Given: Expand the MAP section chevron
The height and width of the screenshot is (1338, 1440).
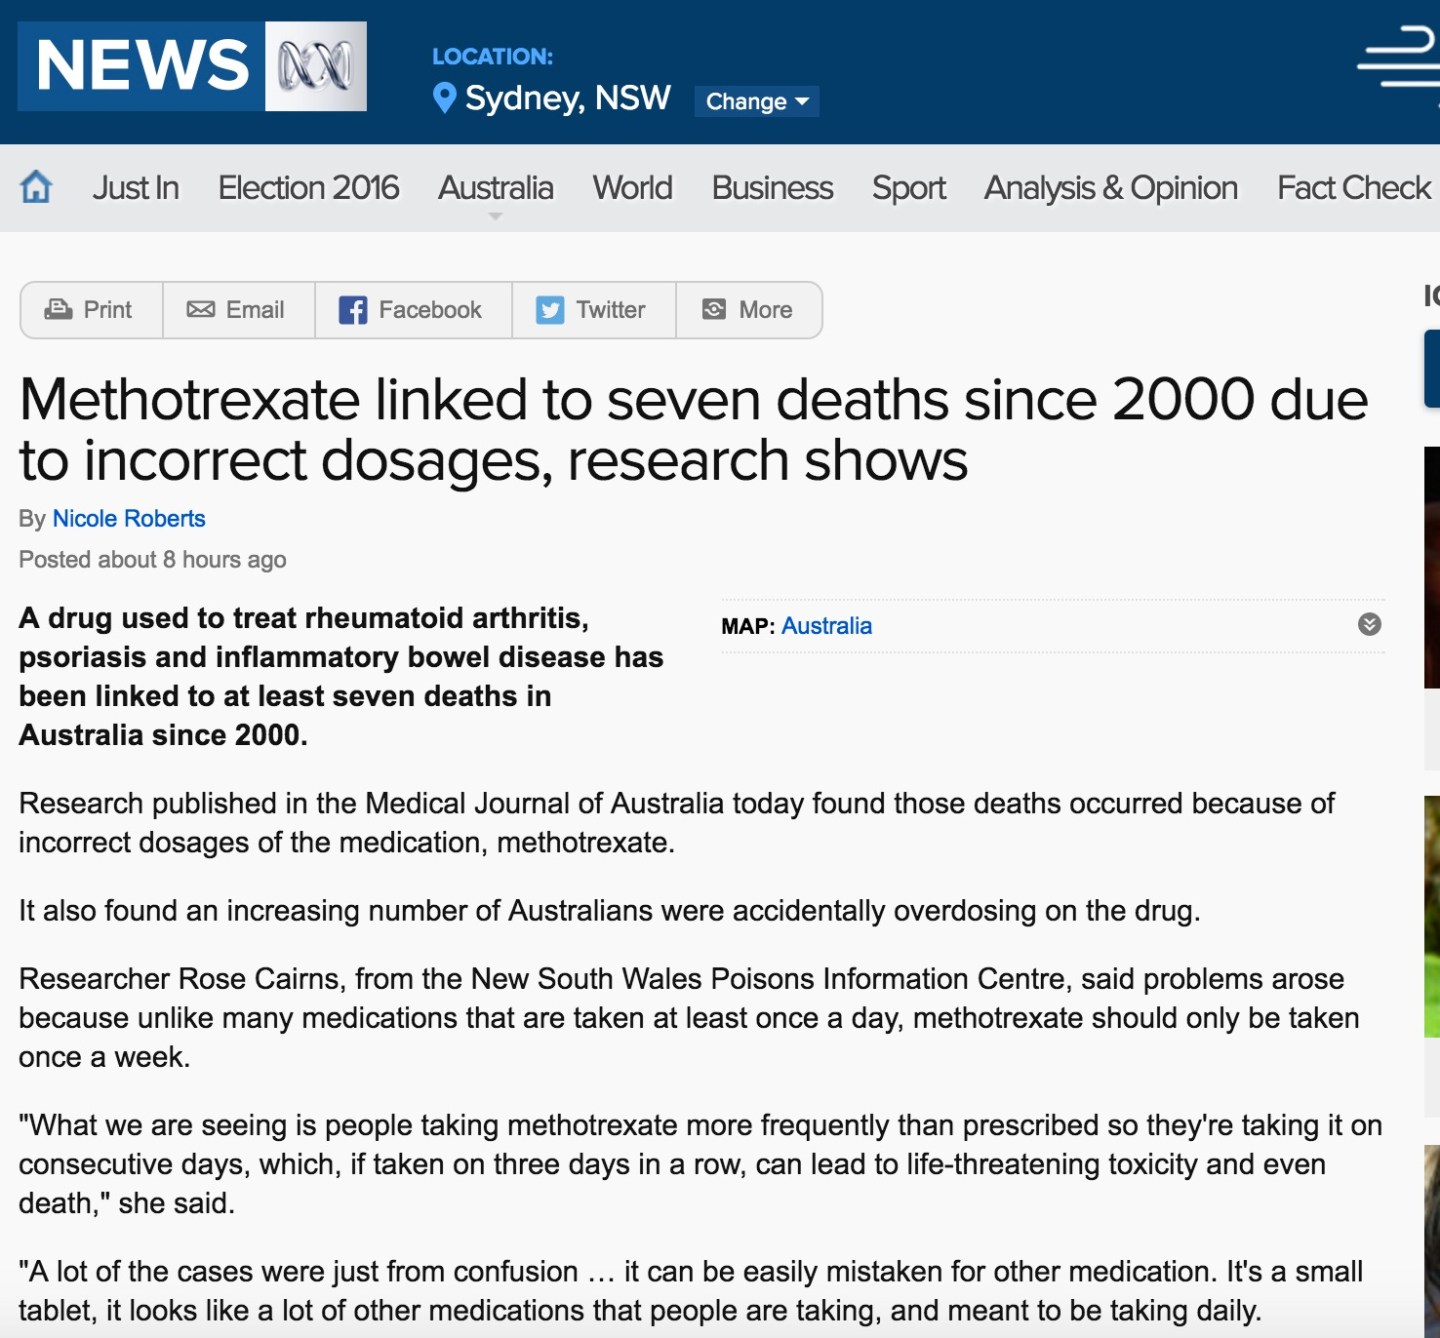Looking at the screenshot, I should tap(1370, 625).
